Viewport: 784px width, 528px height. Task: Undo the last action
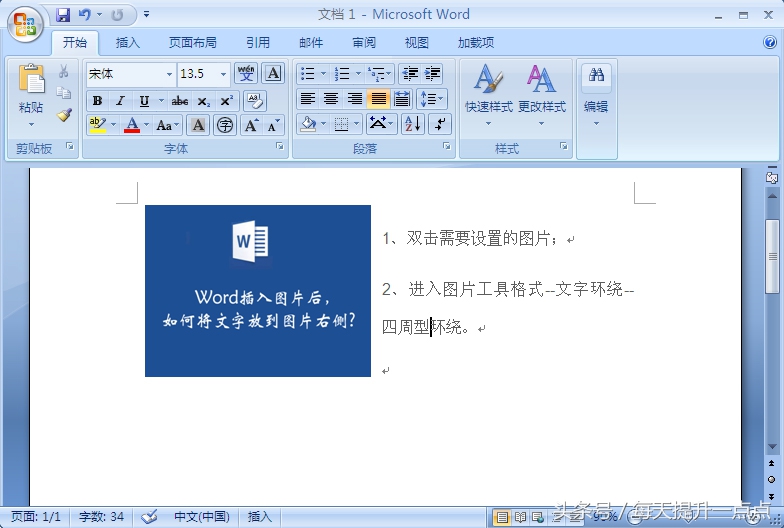pyautogui.click(x=84, y=14)
